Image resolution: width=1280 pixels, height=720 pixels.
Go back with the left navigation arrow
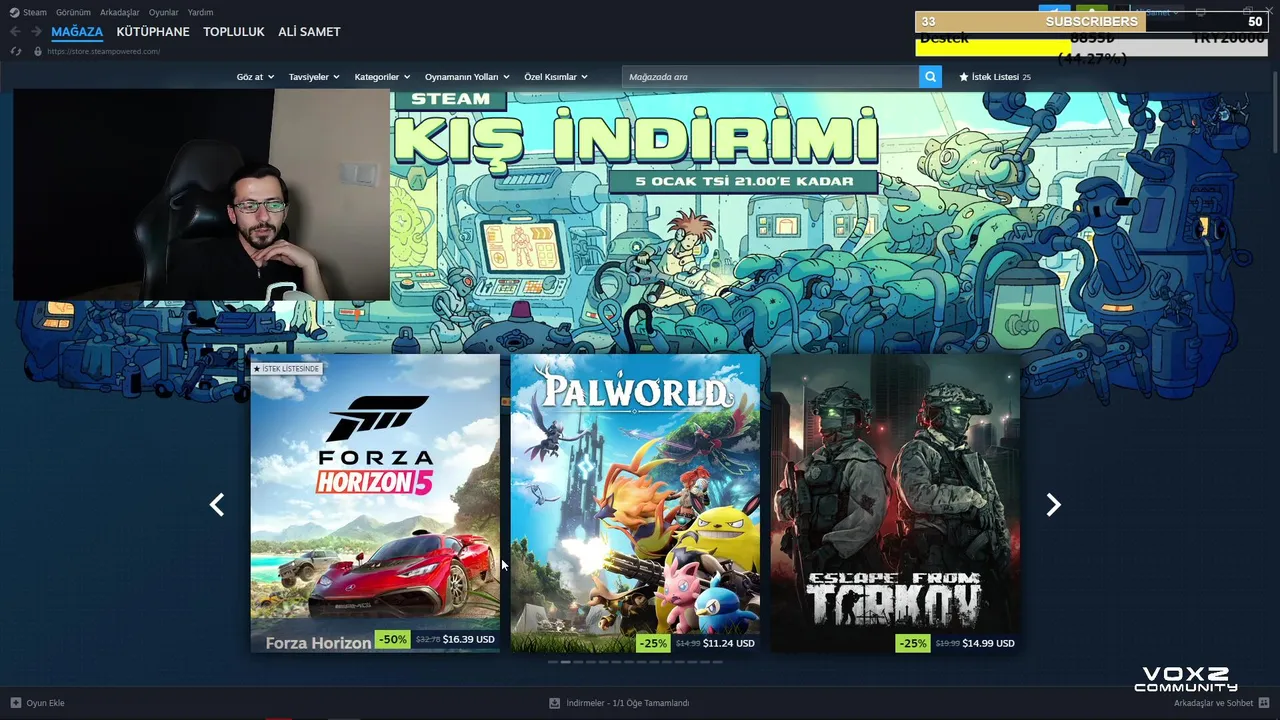tap(15, 32)
